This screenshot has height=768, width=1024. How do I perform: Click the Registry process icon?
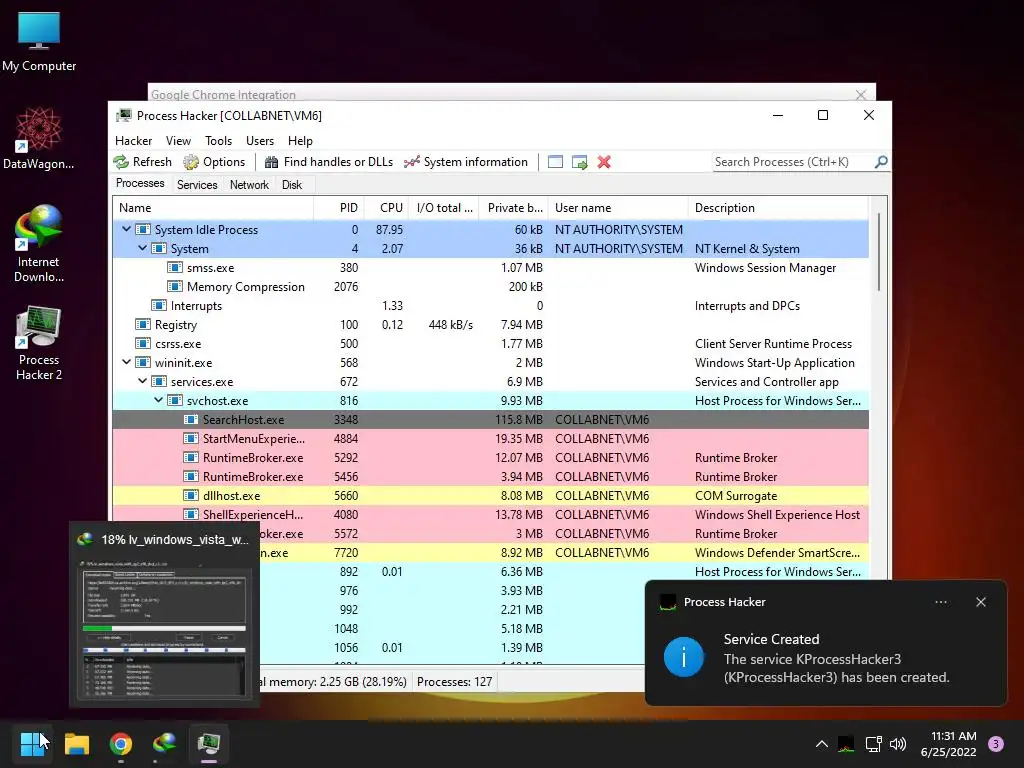tap(143, 325)
